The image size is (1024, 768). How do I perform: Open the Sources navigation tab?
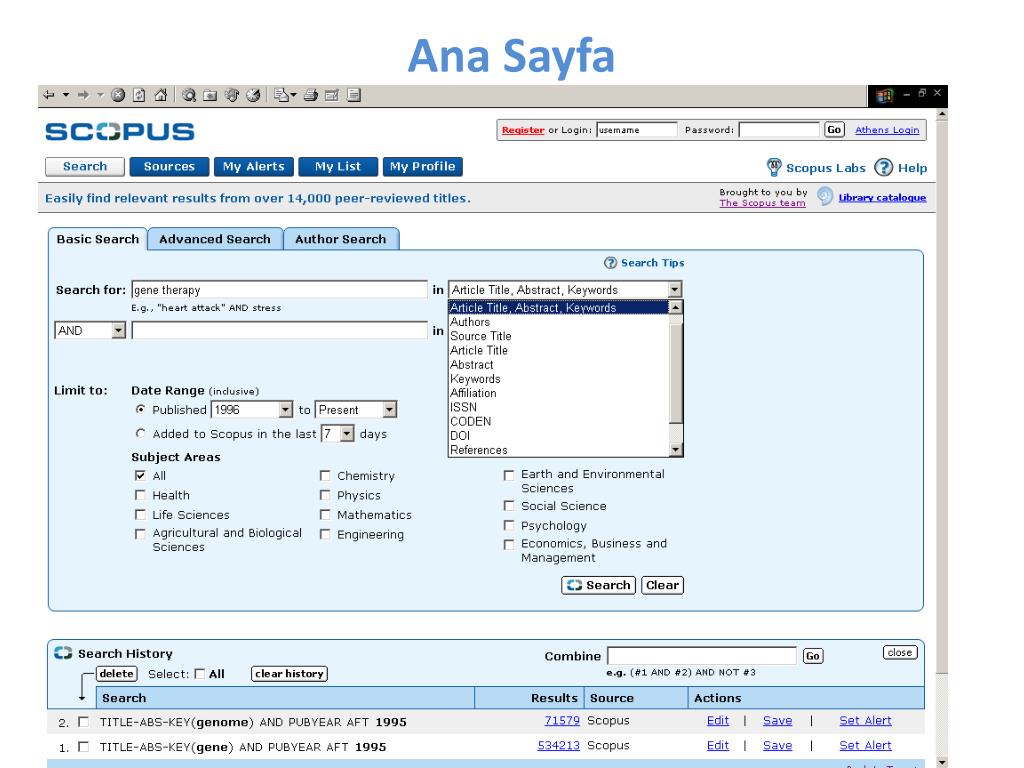pyautogui.click(x=169, y=167)
